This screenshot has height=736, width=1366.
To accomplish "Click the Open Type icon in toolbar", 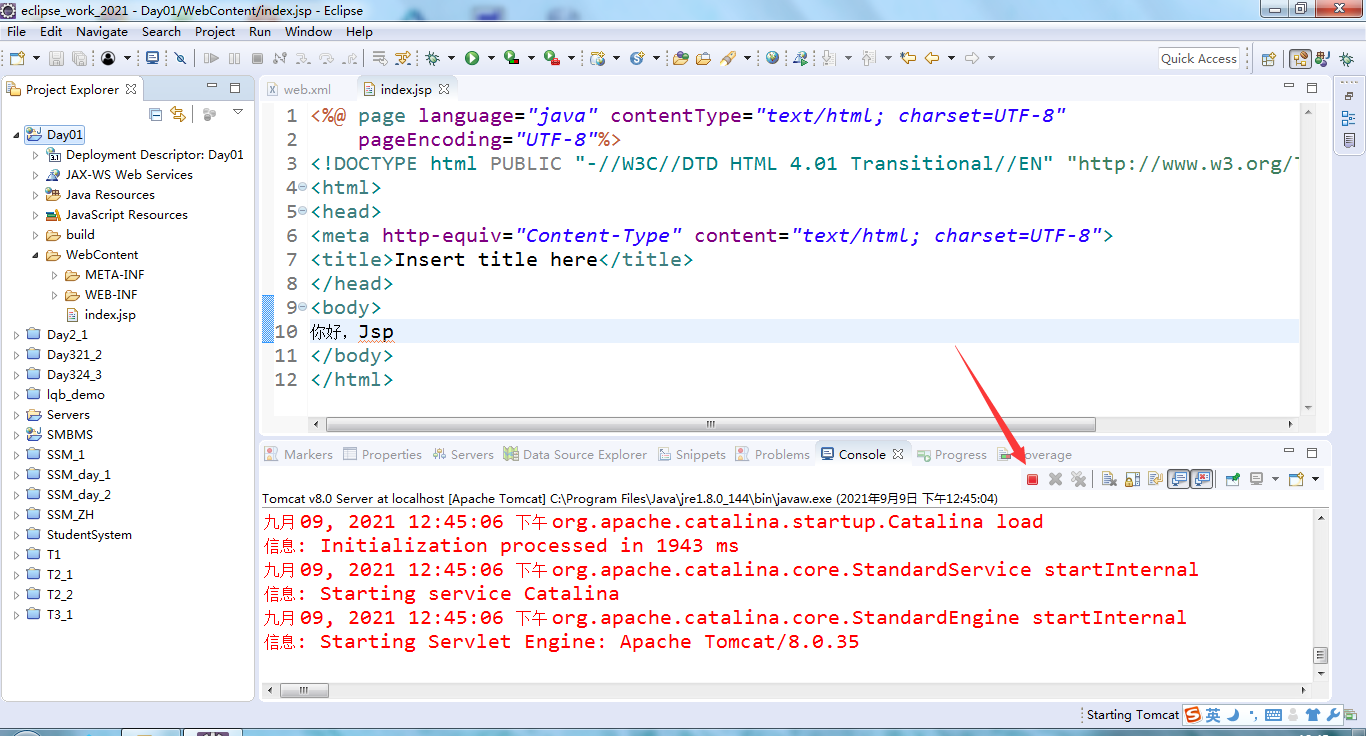I will click(x=681, y=58).
